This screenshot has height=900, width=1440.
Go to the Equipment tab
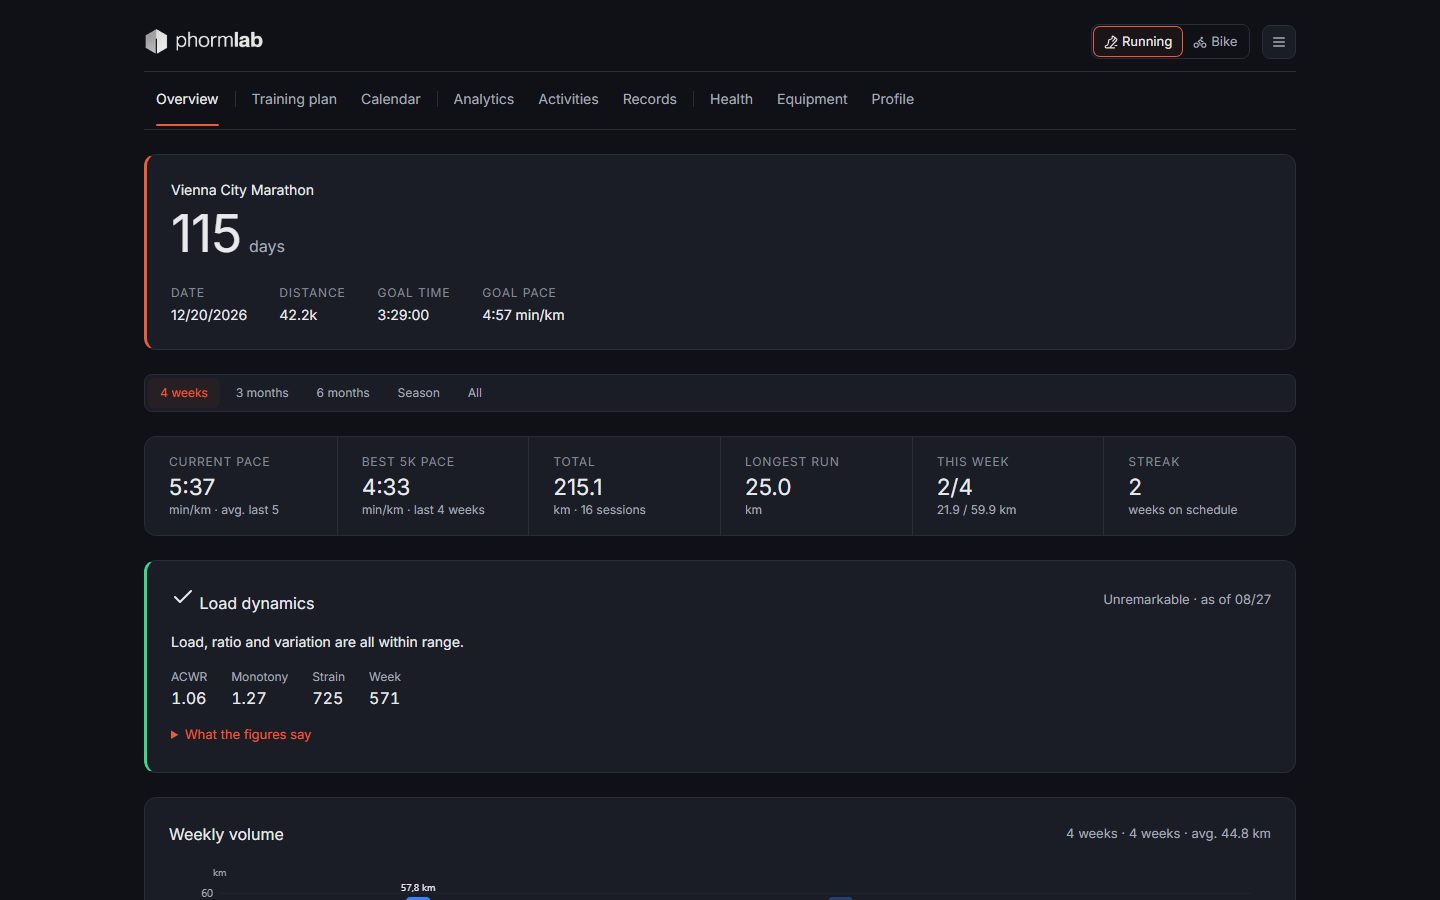[812, 99]
